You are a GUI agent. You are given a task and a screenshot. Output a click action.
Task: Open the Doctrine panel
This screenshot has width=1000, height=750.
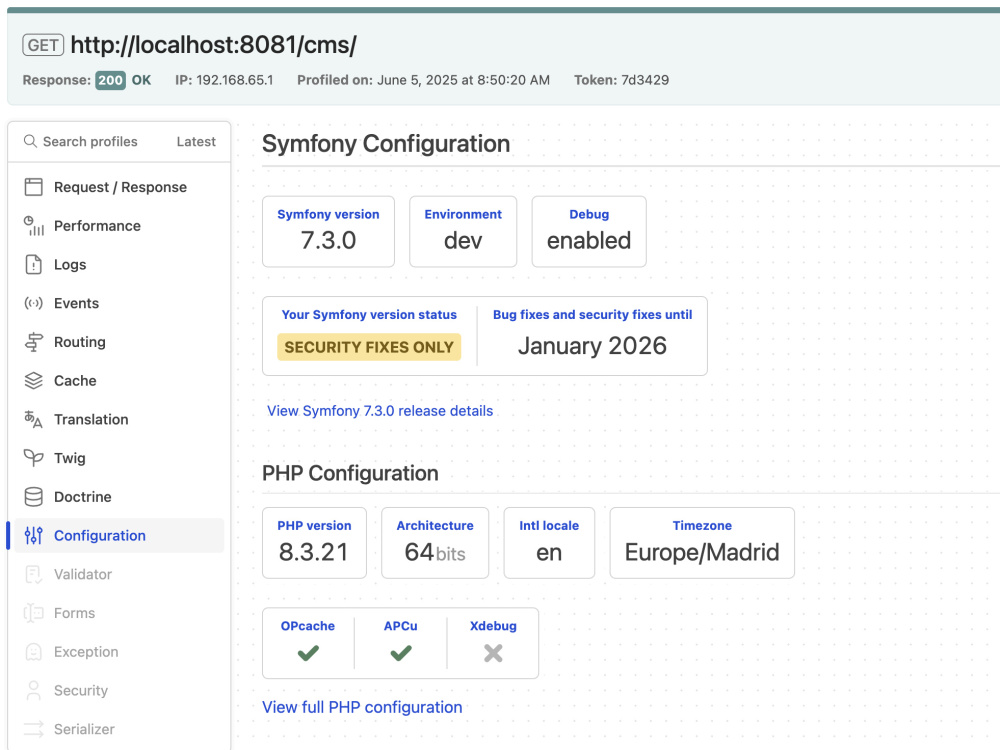119,497
